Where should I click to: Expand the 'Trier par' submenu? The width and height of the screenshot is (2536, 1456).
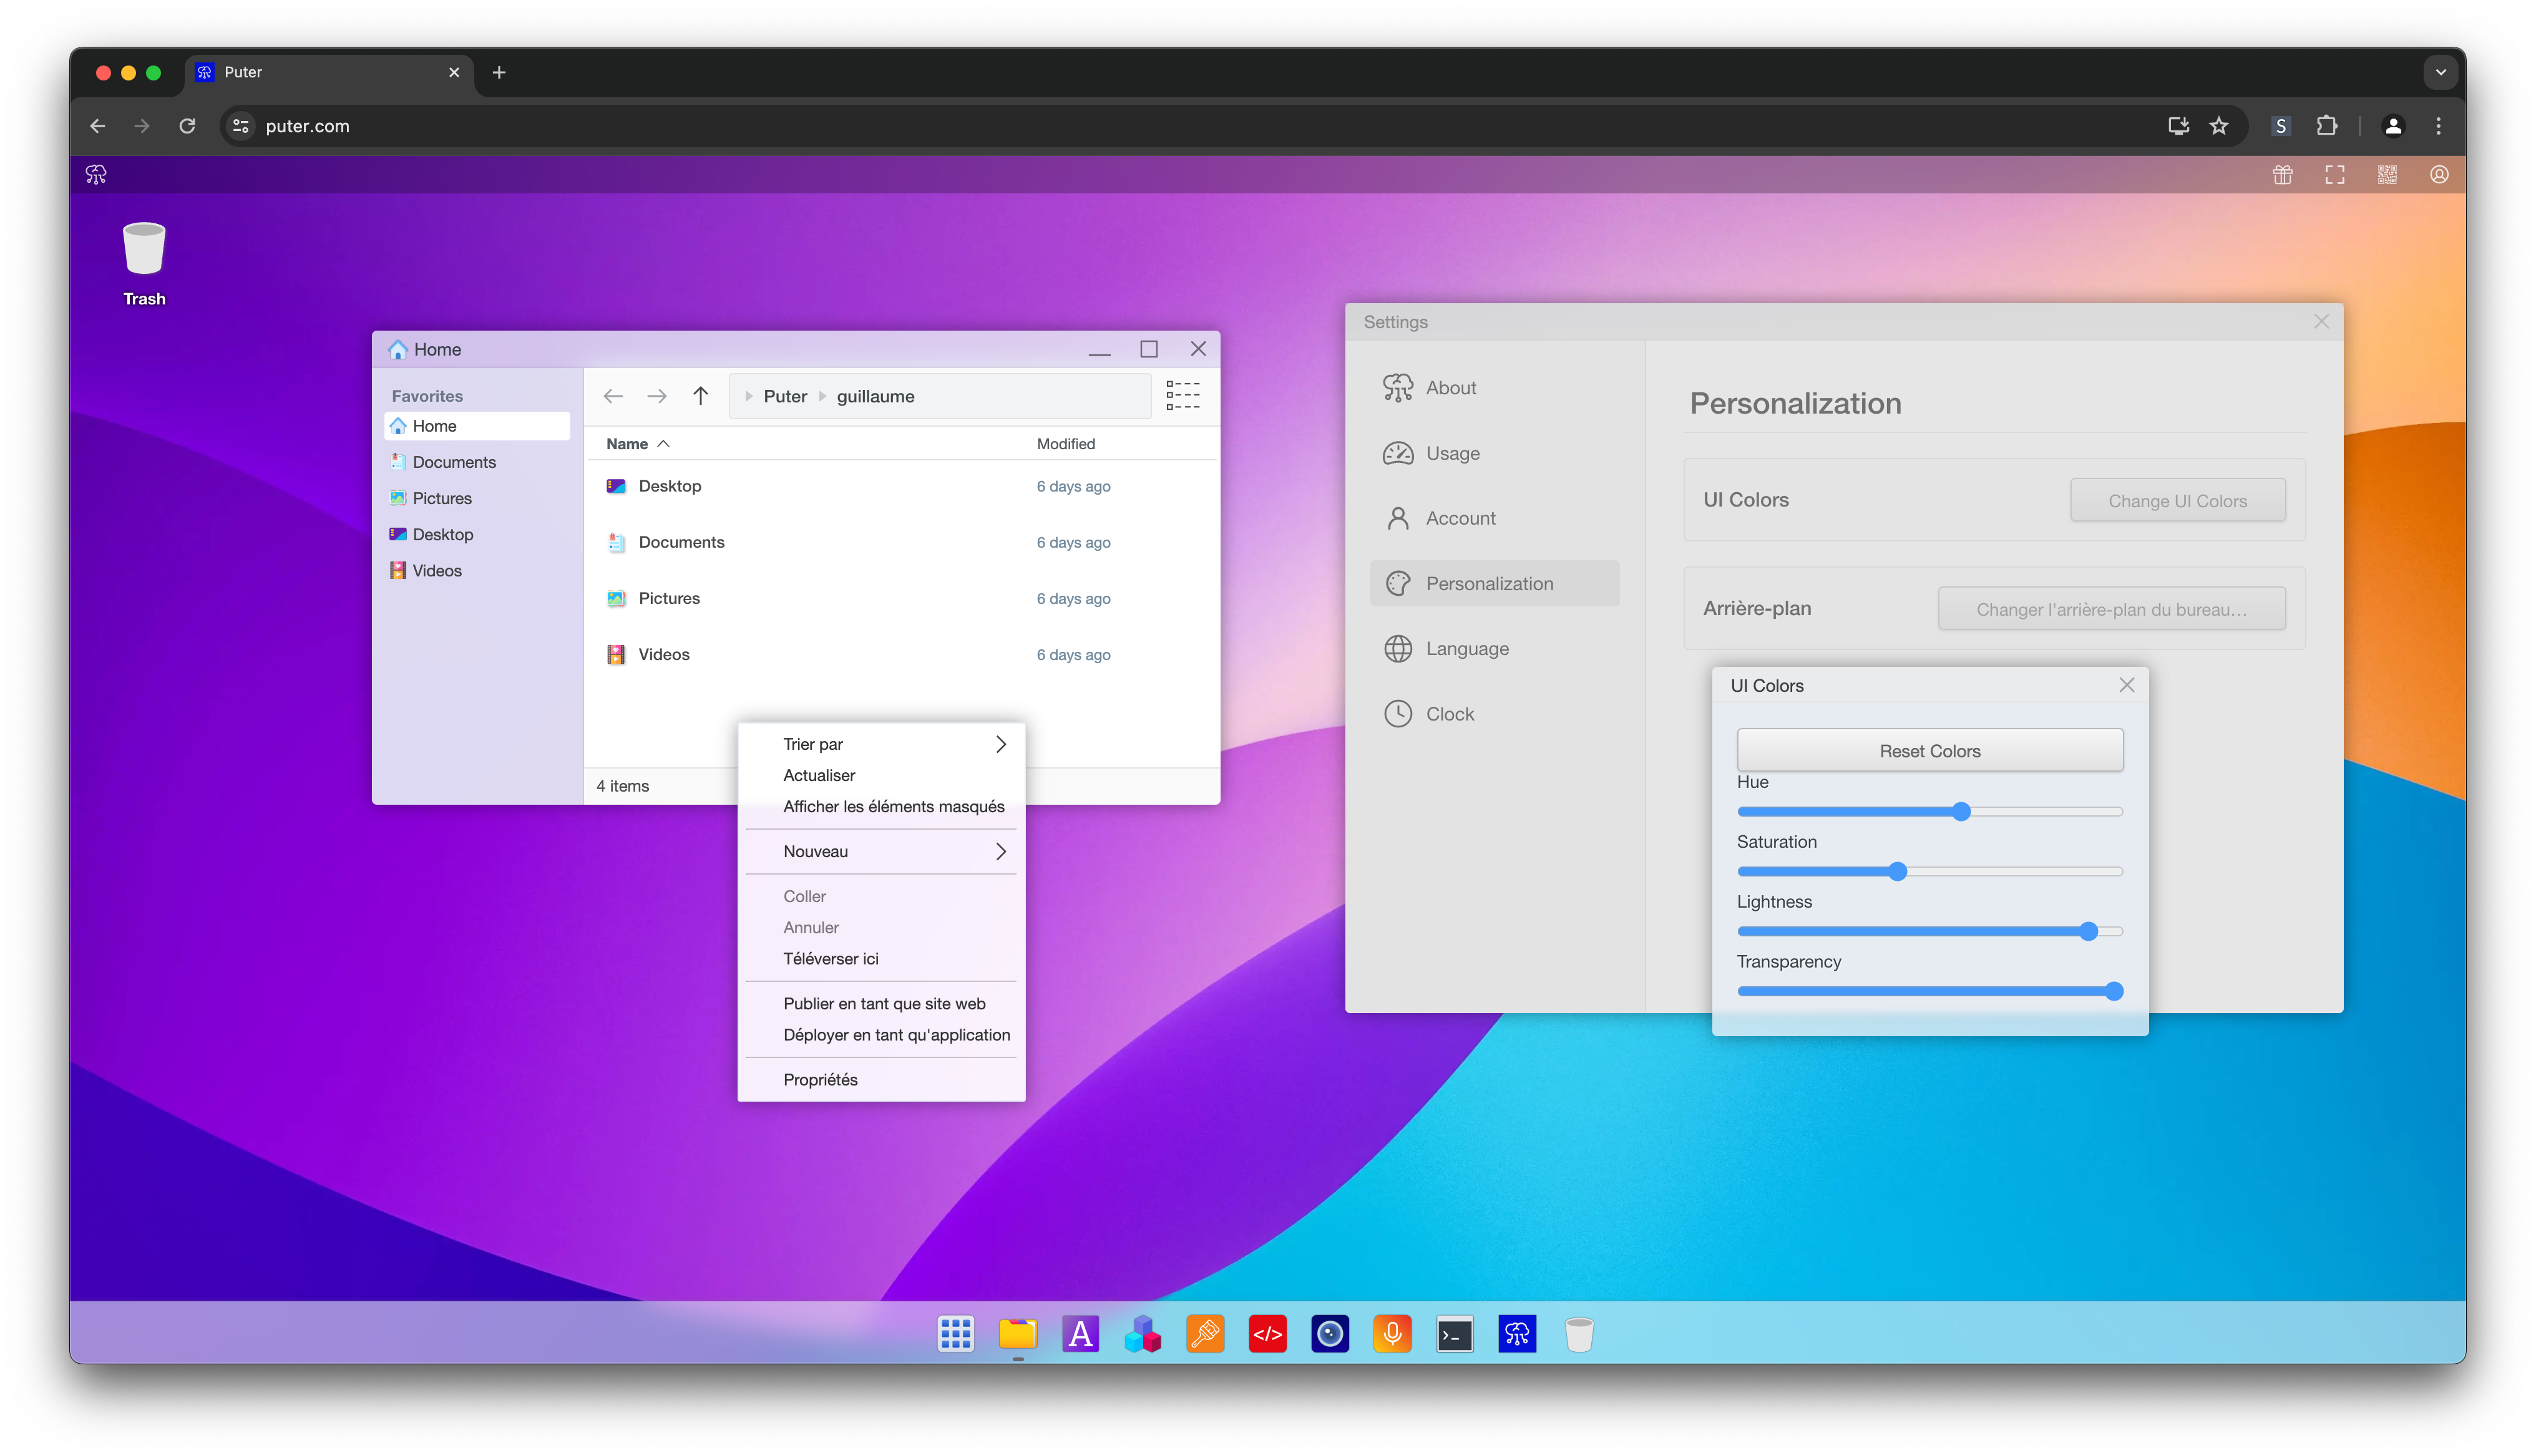pyautogui.click(x=882, y=744)
